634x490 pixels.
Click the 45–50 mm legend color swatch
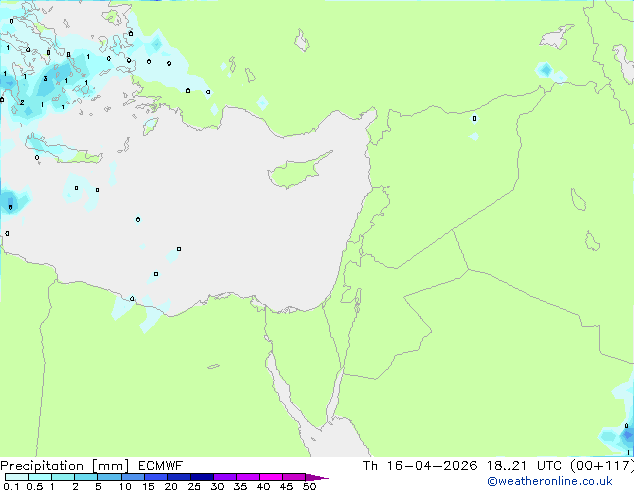click(294, 477)
